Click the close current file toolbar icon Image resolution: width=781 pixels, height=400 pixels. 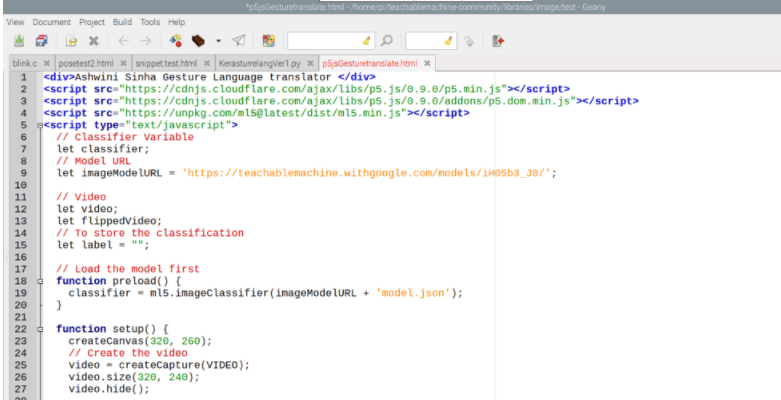click(93, 41)
